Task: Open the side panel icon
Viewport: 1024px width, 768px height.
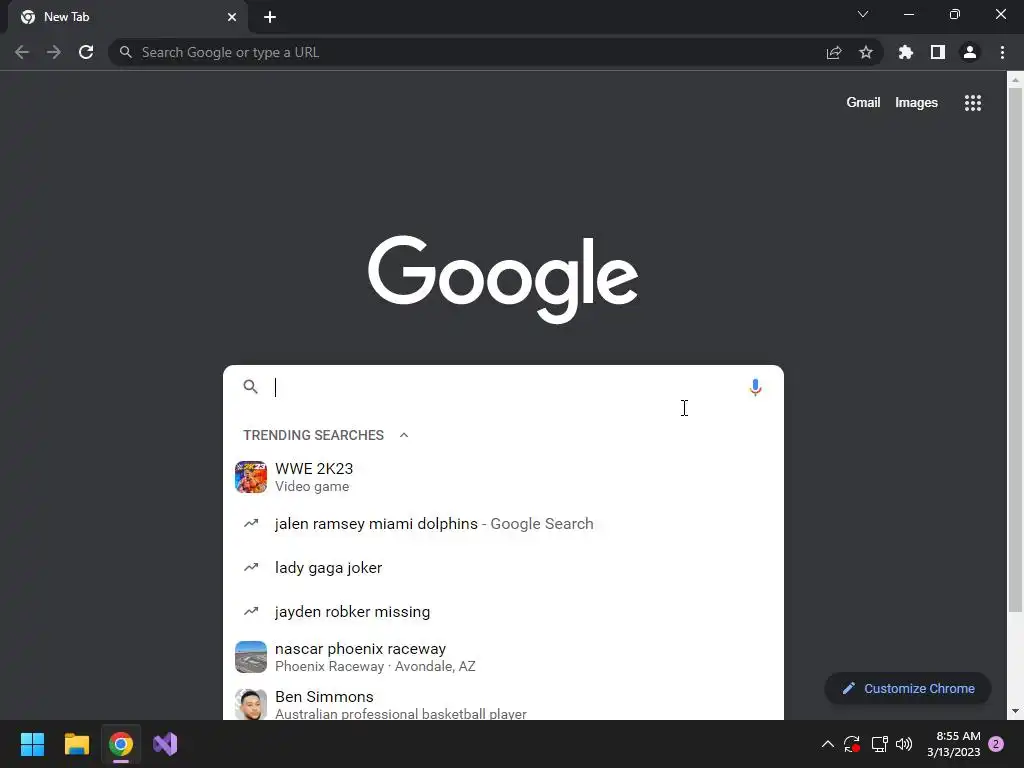Action: tap(938, 52)
